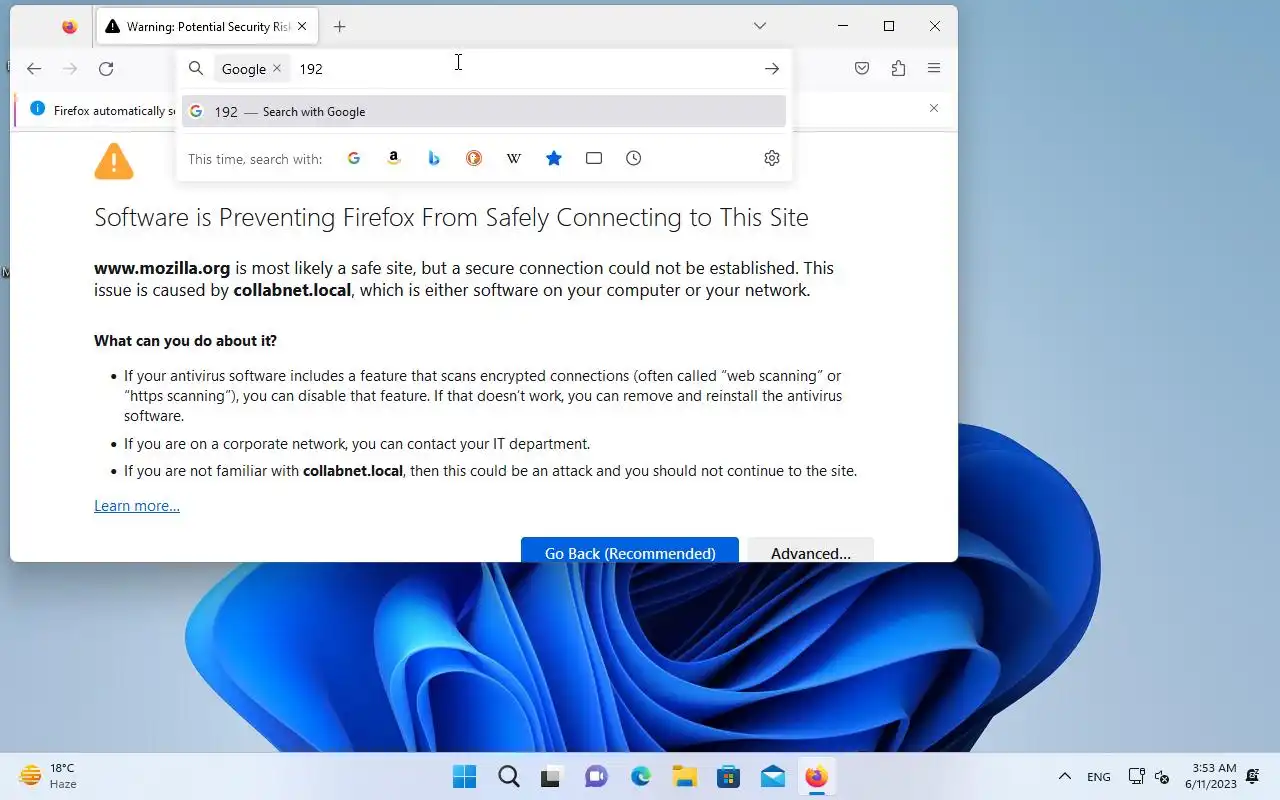Select 192 — Search with Google suggestion
The image size is (1280, 800).
(484, 112)
